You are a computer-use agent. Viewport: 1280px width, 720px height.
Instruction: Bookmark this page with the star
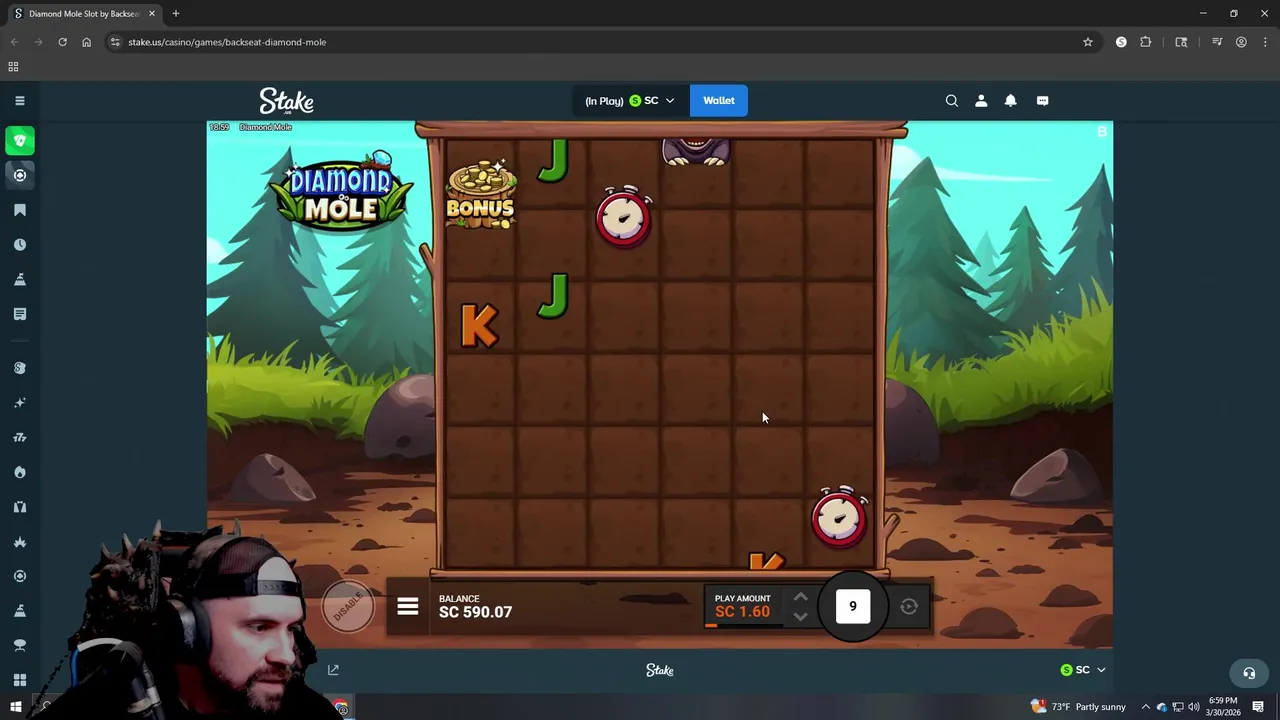1088,42
